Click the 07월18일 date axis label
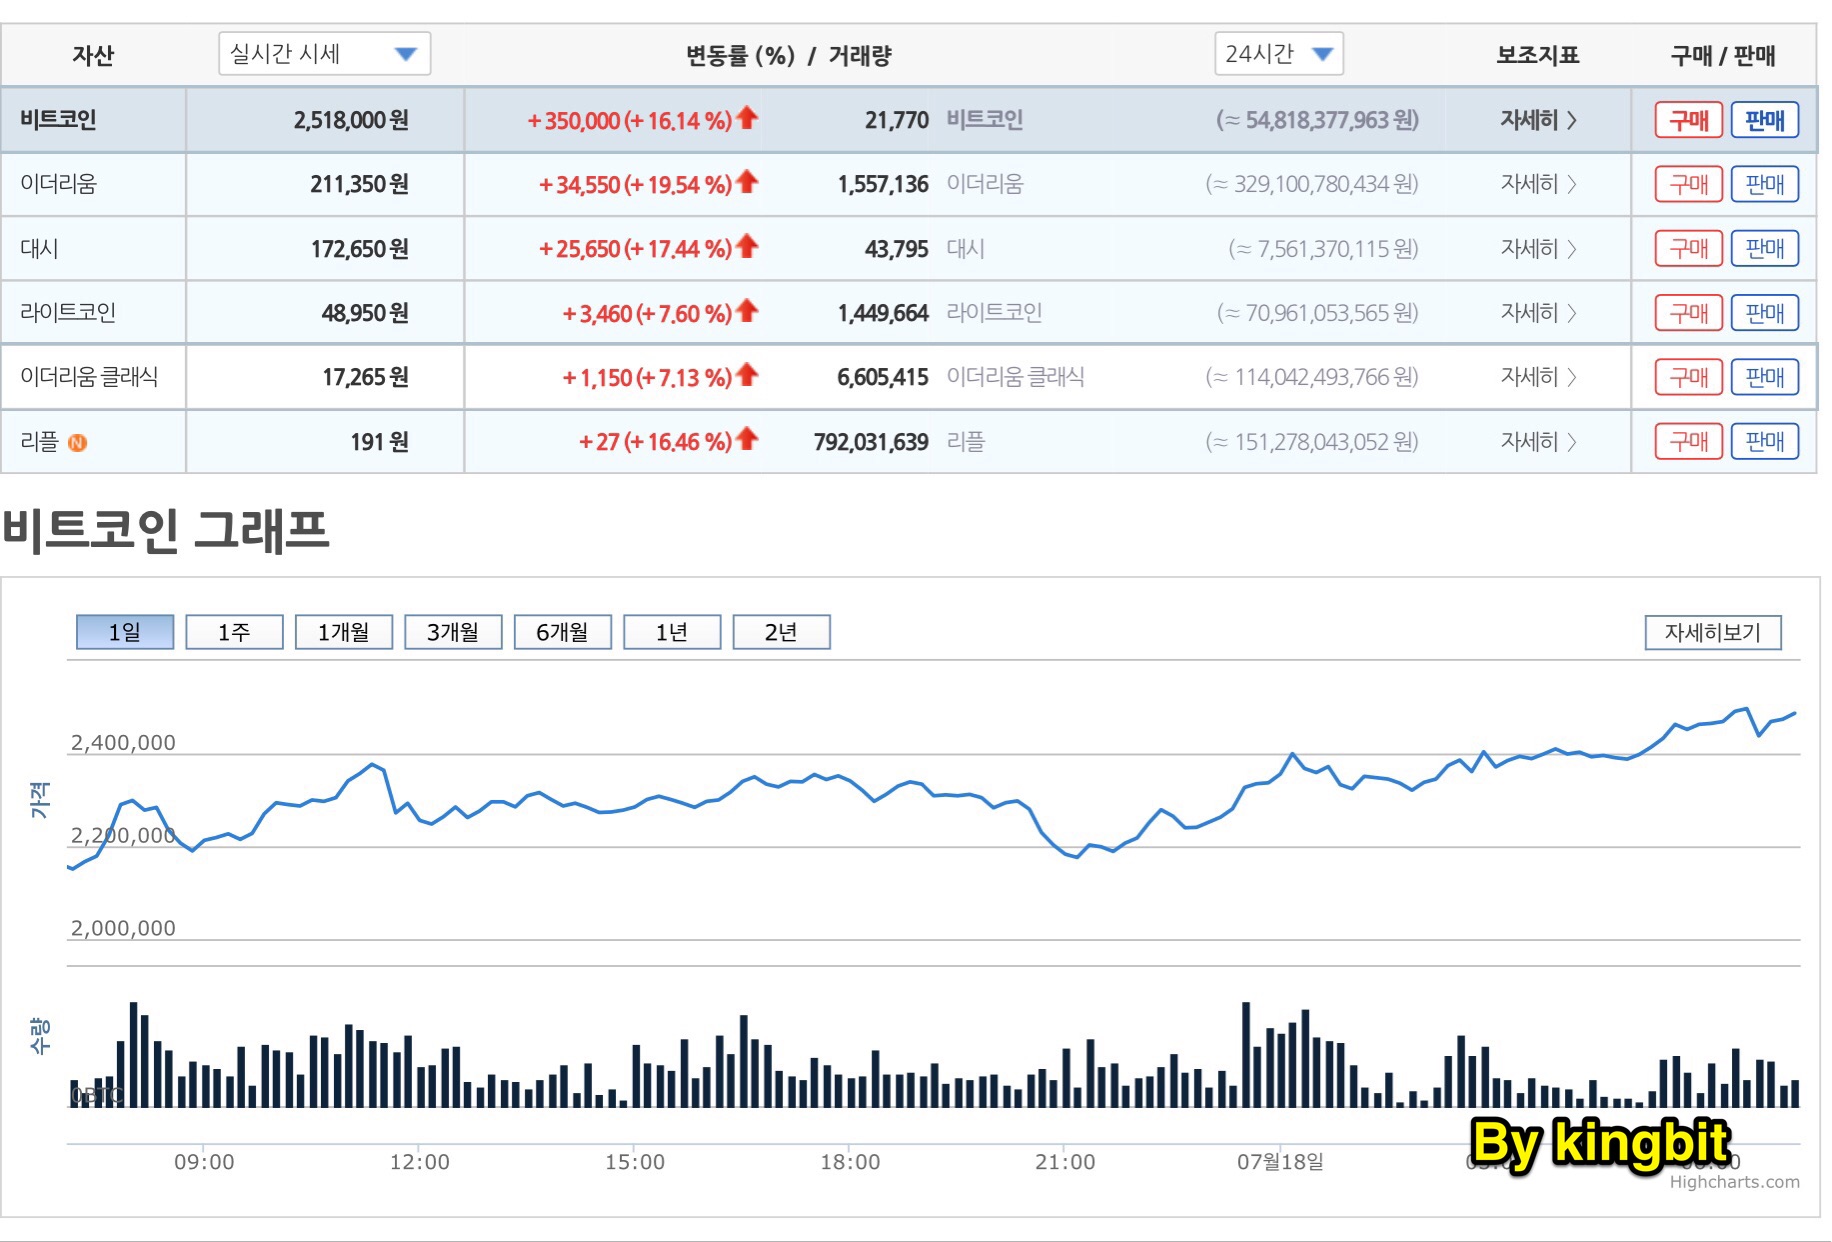The width and height of the screenshot is (1832, 1242). pyautogui.click(x=1280, y=1162)
